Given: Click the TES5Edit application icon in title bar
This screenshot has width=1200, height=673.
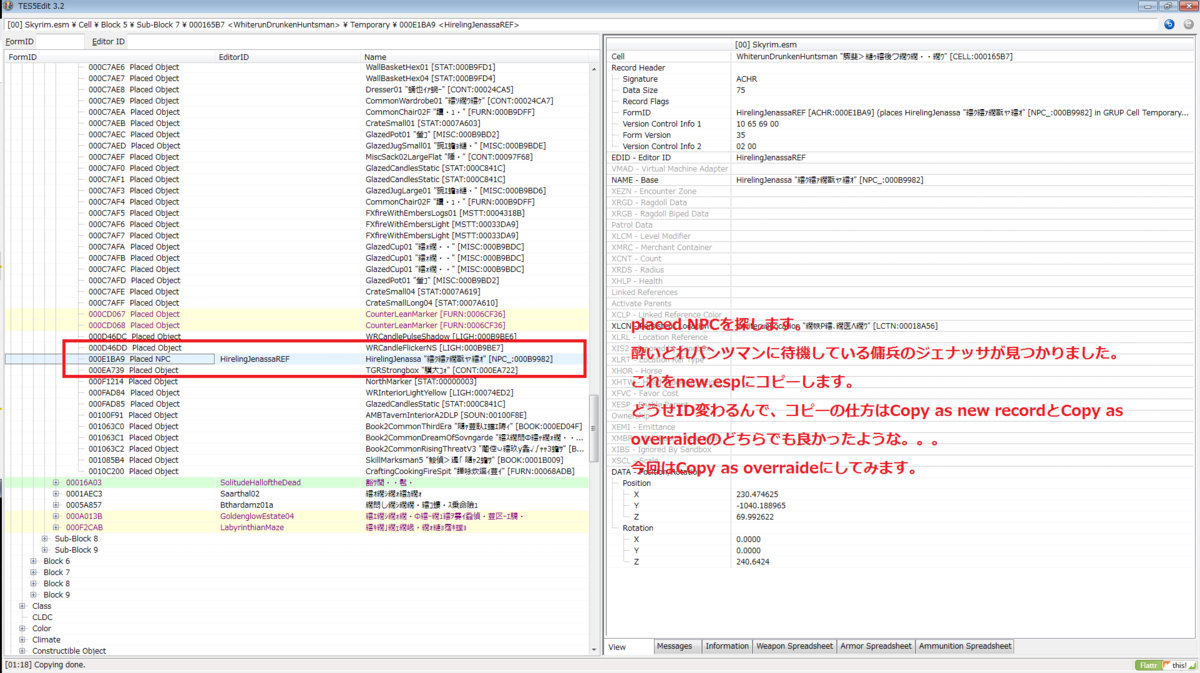Looking at the screenshot, I should (9, 6).
